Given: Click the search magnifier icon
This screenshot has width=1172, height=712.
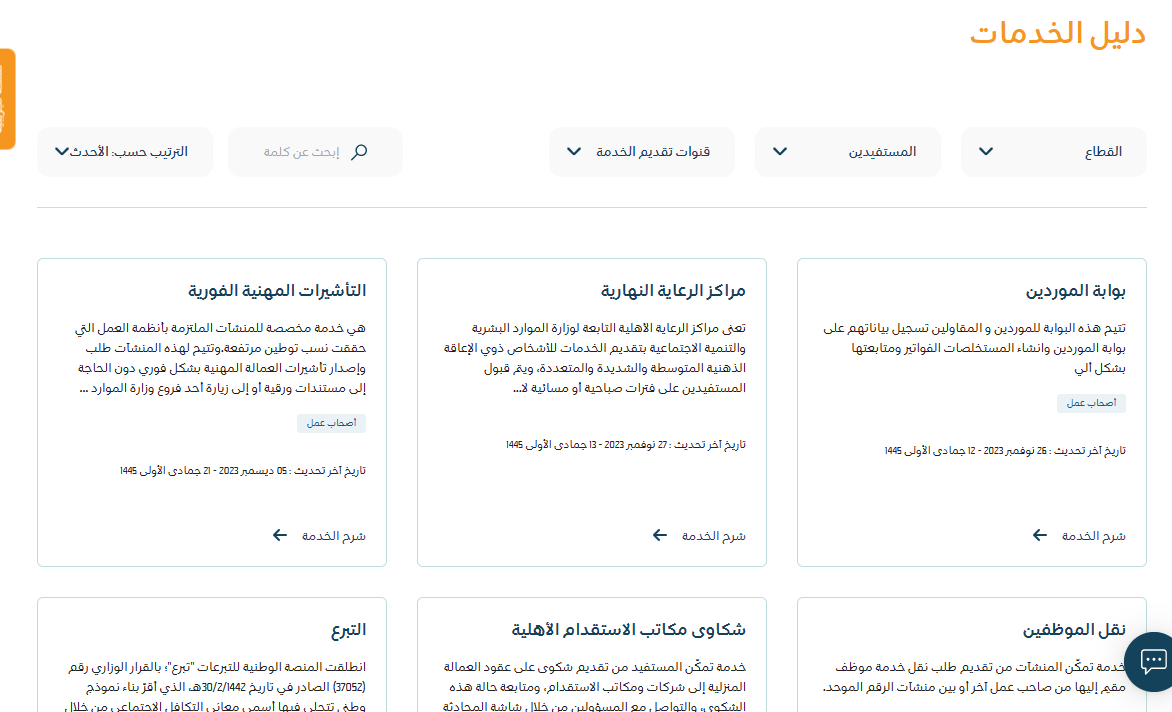Looking at the screenshot, I should [x=360, y=152].
